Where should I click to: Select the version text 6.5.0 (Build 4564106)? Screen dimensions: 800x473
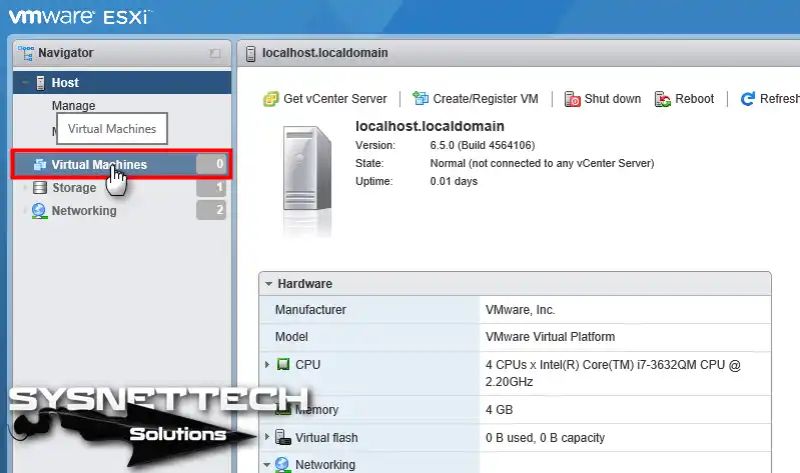point(482,145)
